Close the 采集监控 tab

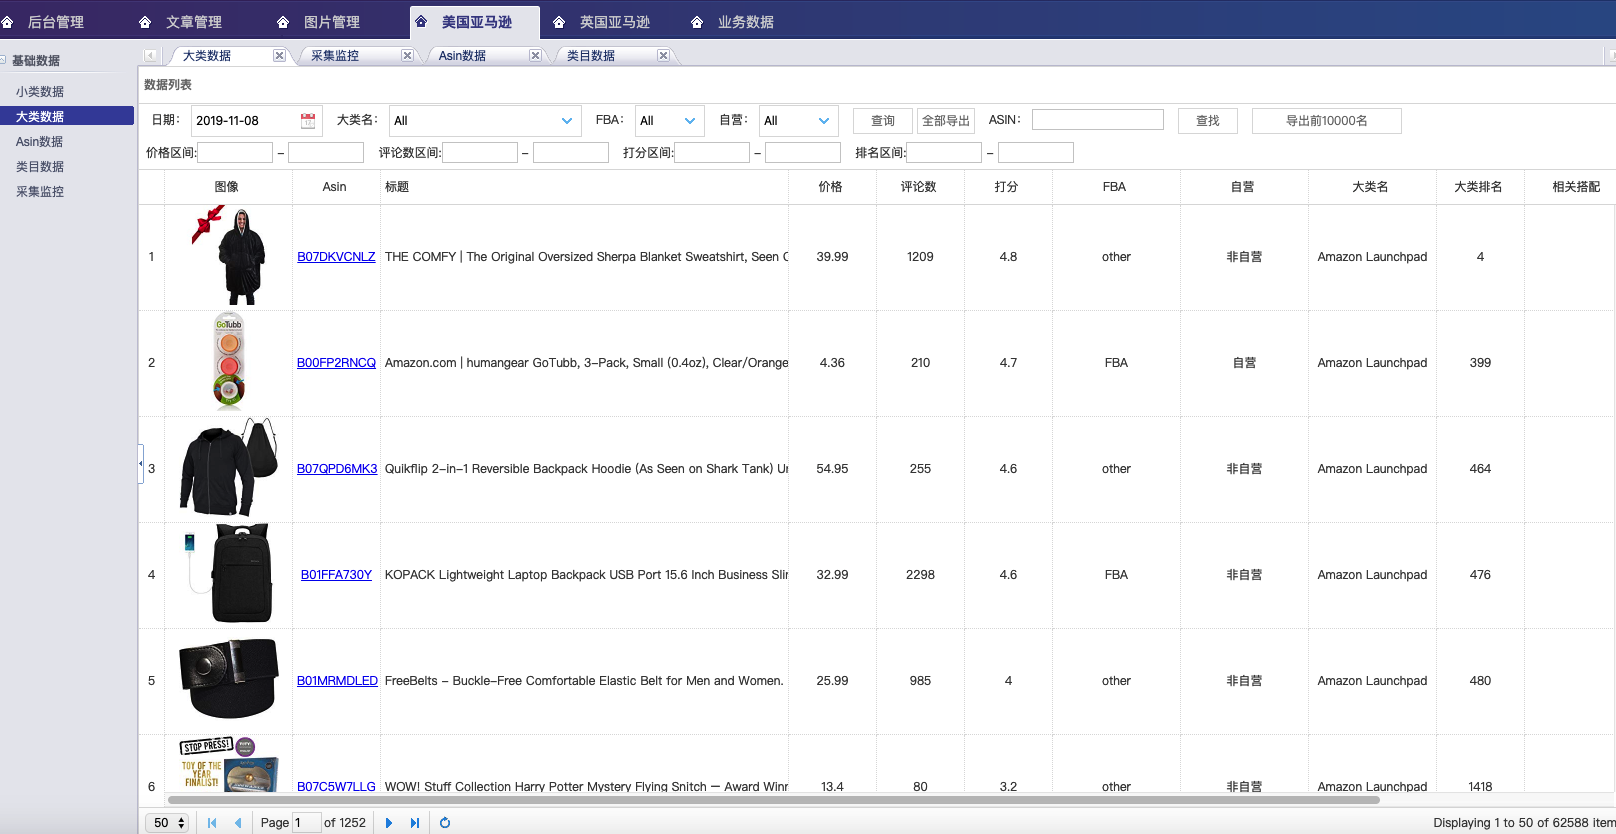tap(407, 56)
